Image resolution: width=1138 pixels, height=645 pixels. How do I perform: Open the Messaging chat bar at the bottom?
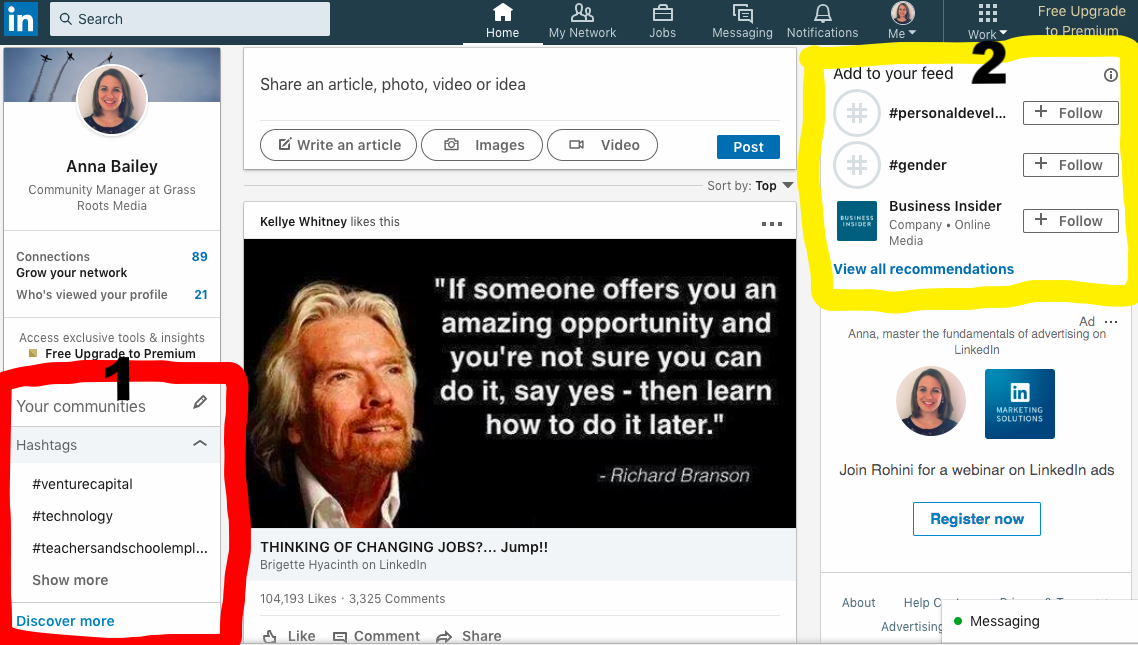point(1039,622)
